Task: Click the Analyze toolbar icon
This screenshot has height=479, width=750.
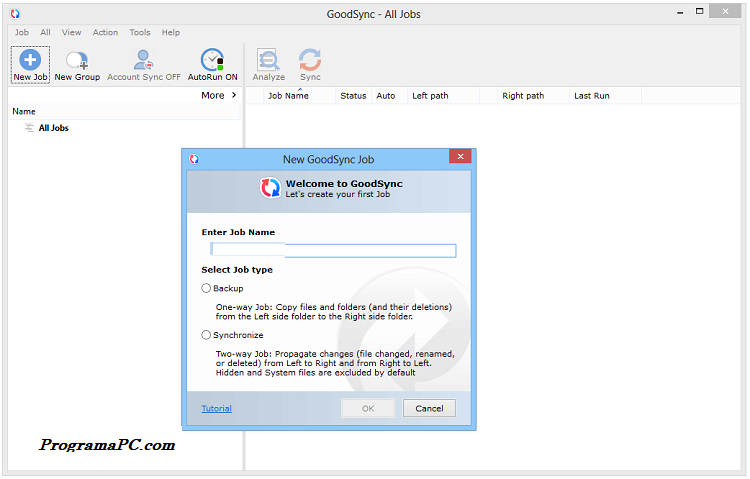Action: pos(268,60)
